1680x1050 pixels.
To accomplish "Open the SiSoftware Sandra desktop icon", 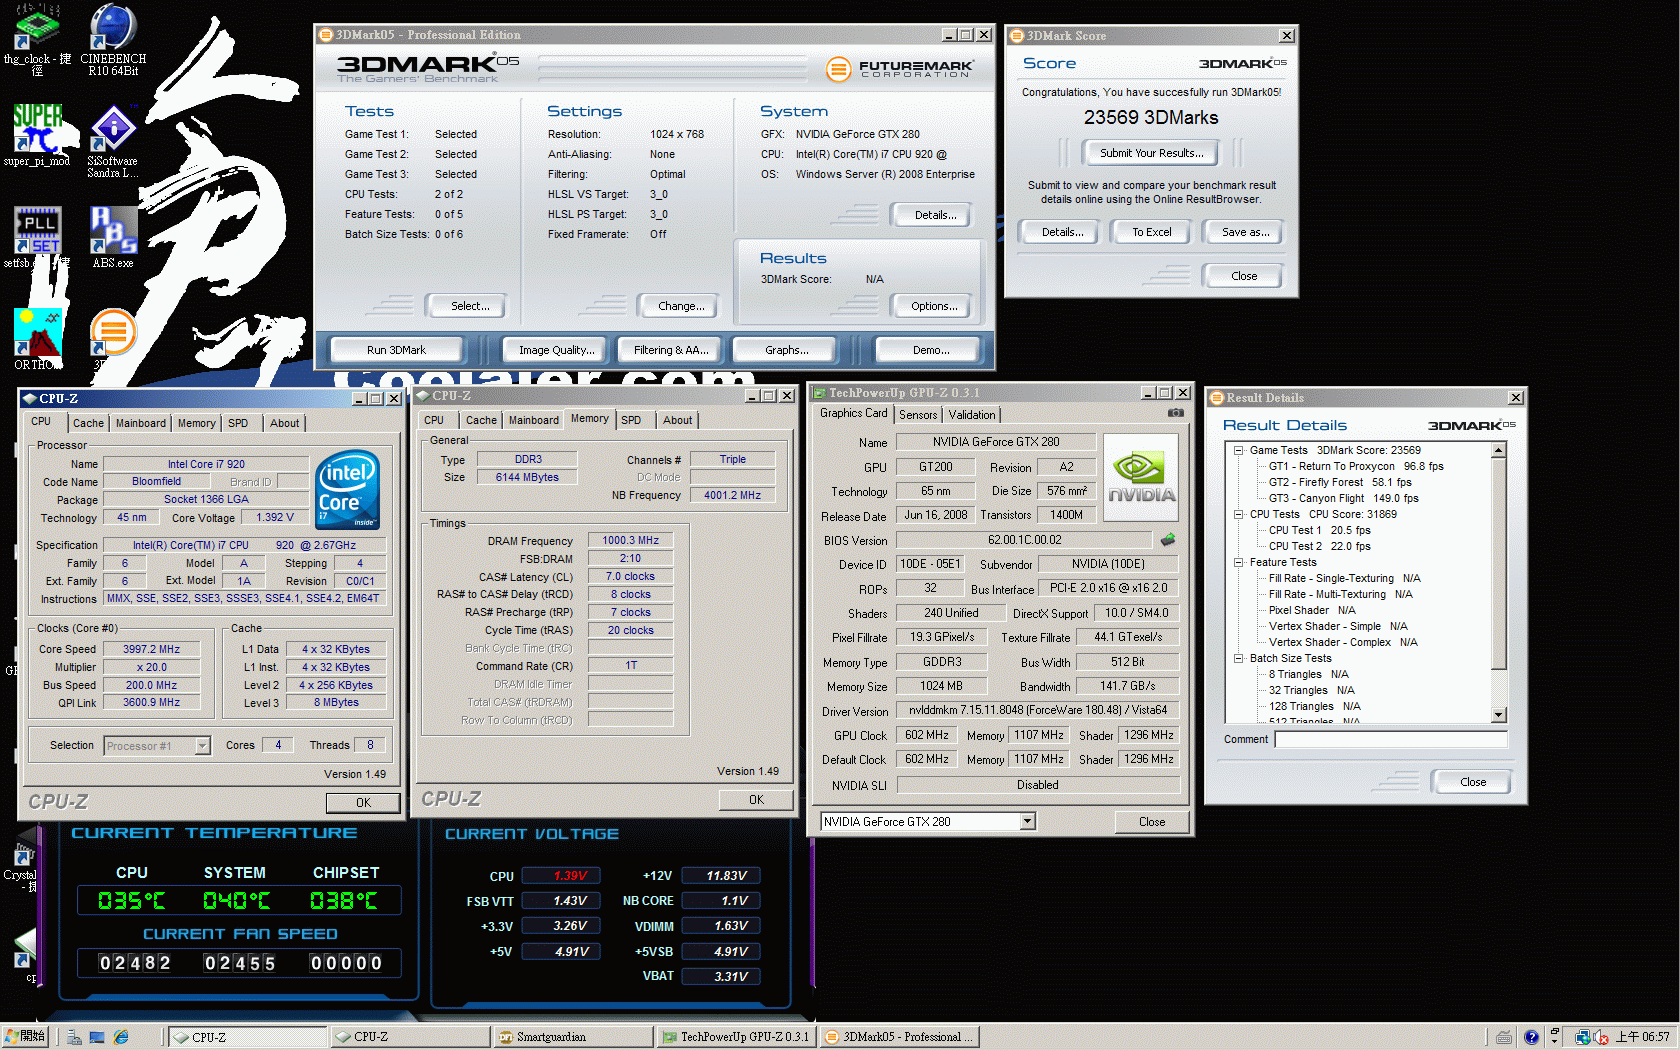I will click(x=113, y=140).
